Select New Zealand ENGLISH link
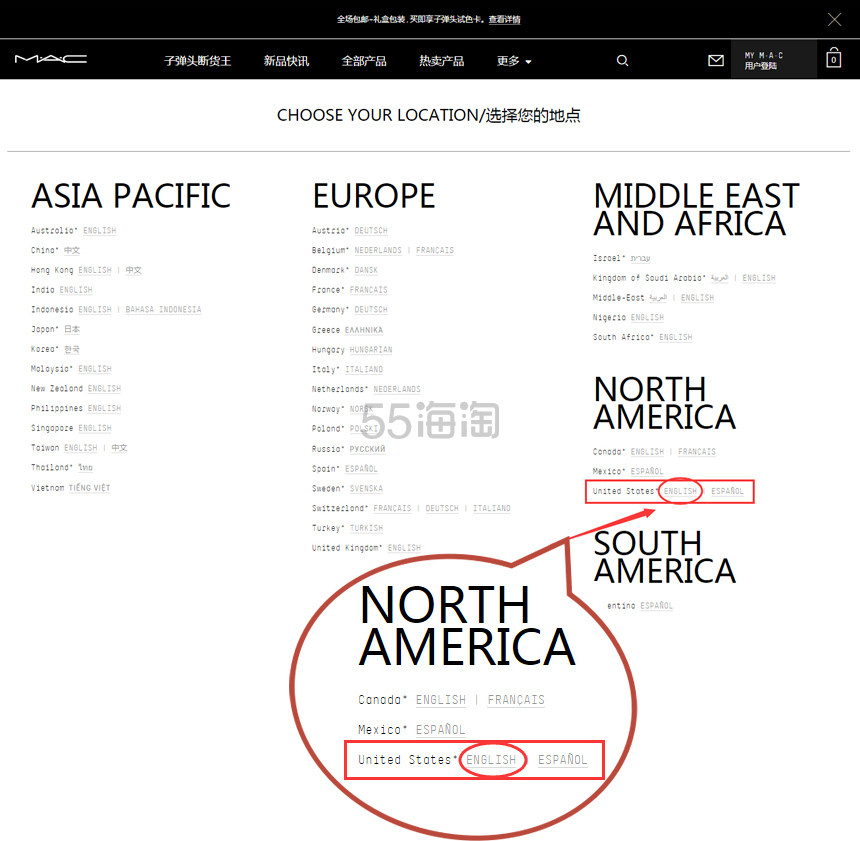Viewport: 860px width, 841px height. click(104, 388)
